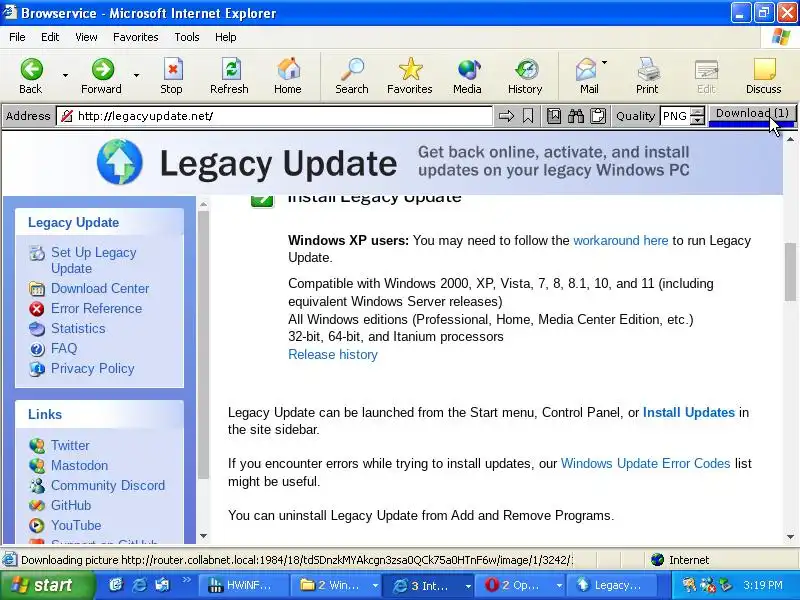Stop loading the page
800x600 pixels.
coord(172,77)
